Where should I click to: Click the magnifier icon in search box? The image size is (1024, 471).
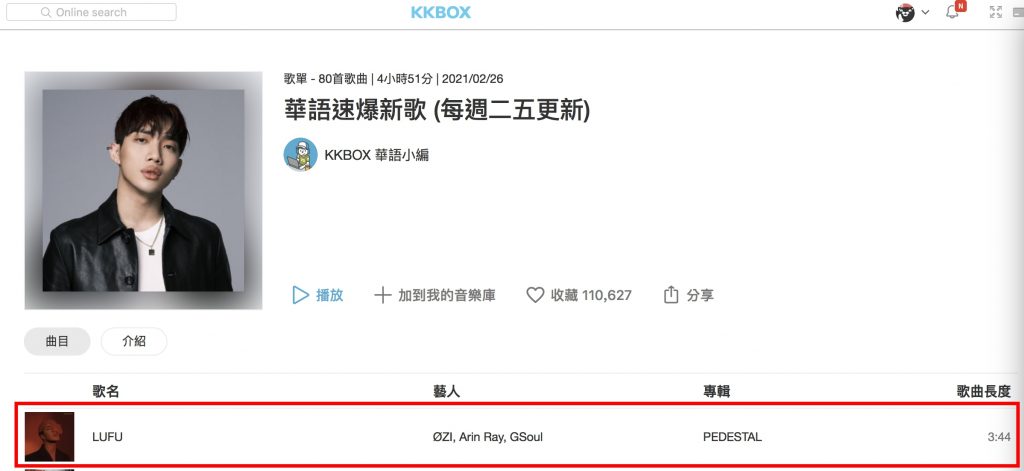(46, 12)
